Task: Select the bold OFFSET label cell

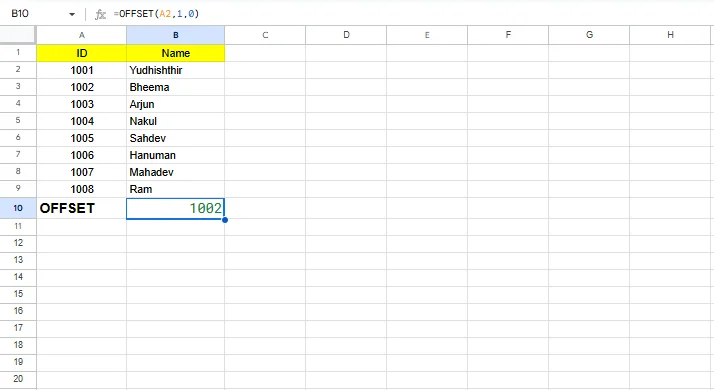Action: [82, 208]
